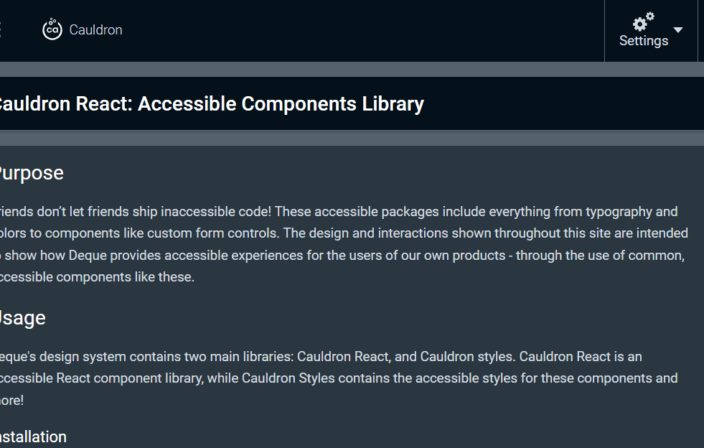Select the Usage section heading

pyautogui.click(x=22, y=318)
